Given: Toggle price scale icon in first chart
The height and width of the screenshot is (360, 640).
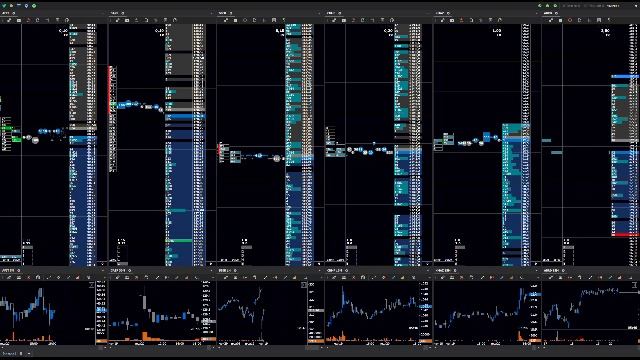Looking at the screenshot, I should coord(91,284).
